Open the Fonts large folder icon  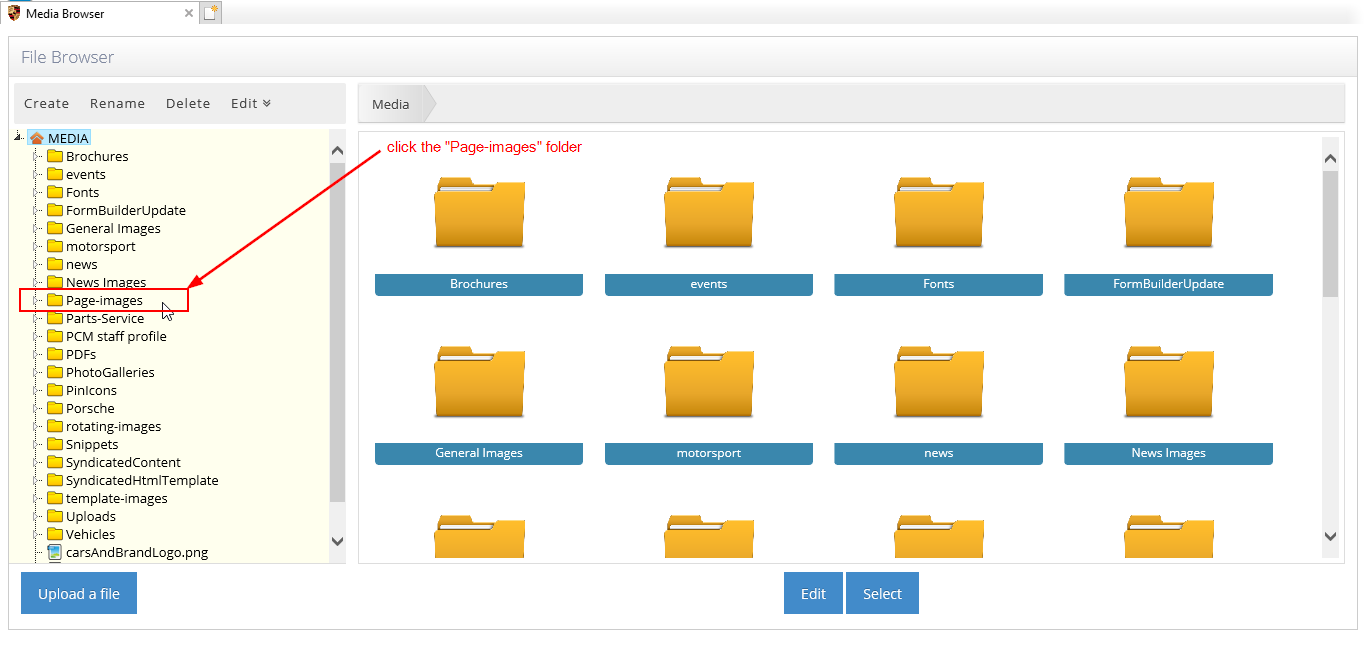coord(938,214)
